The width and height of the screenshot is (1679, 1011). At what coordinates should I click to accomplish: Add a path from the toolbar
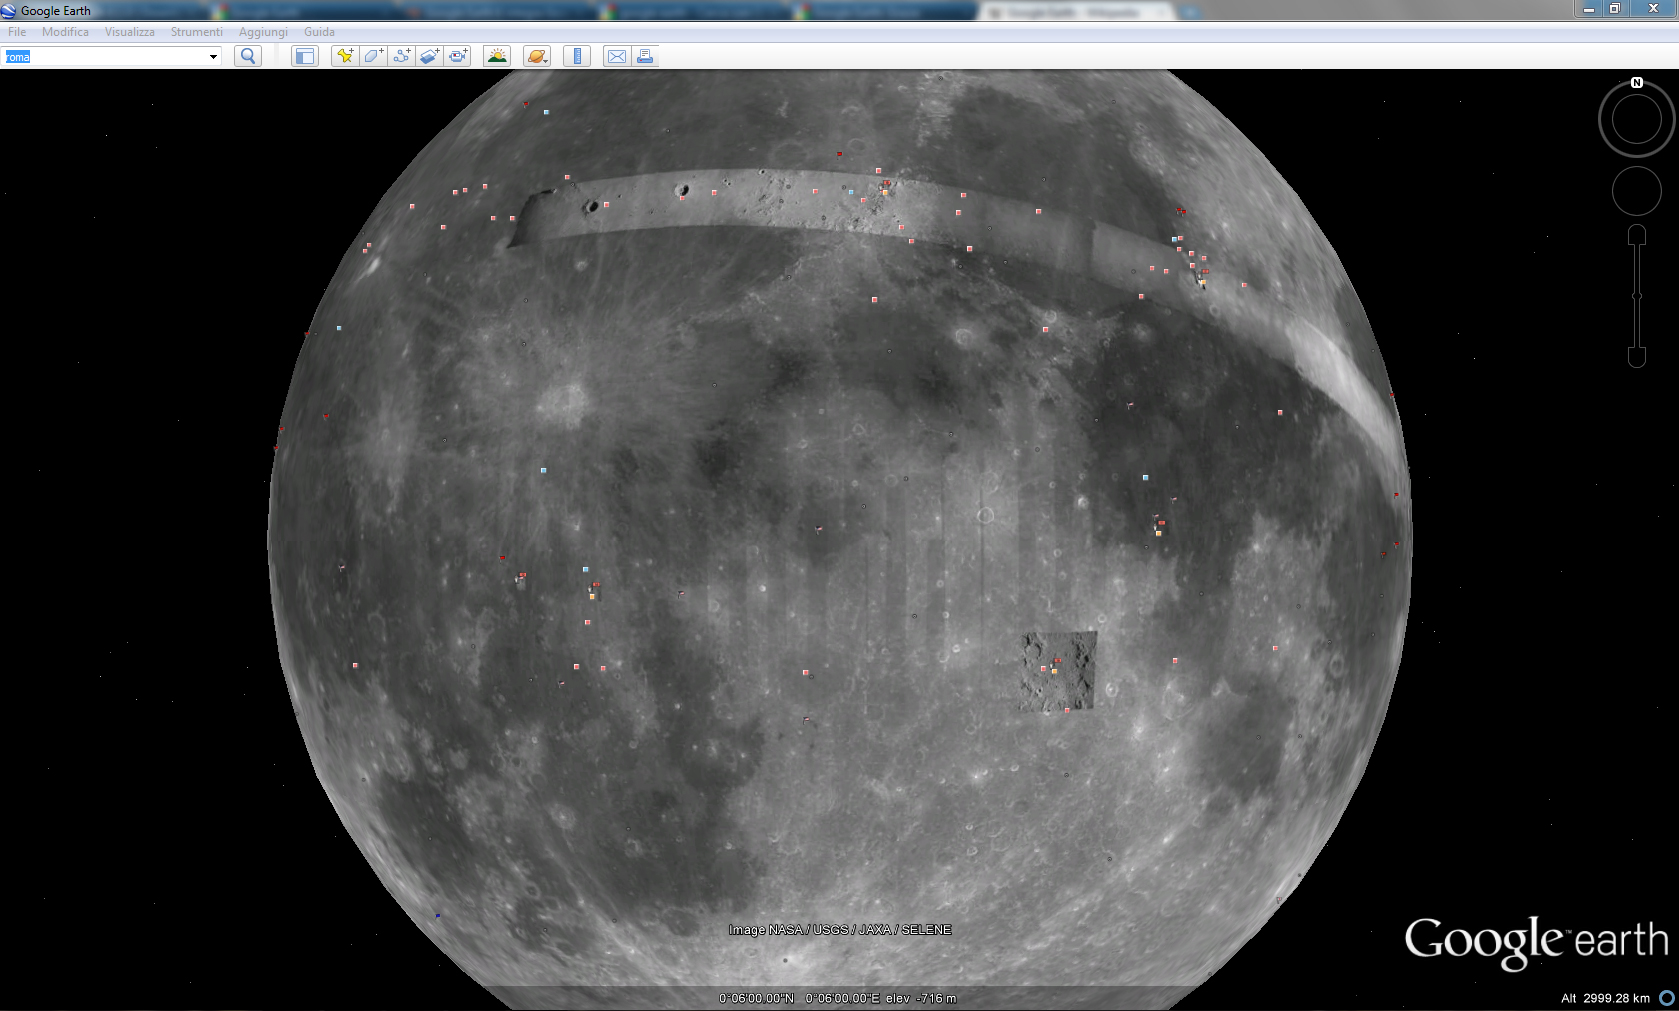[401, 56]
